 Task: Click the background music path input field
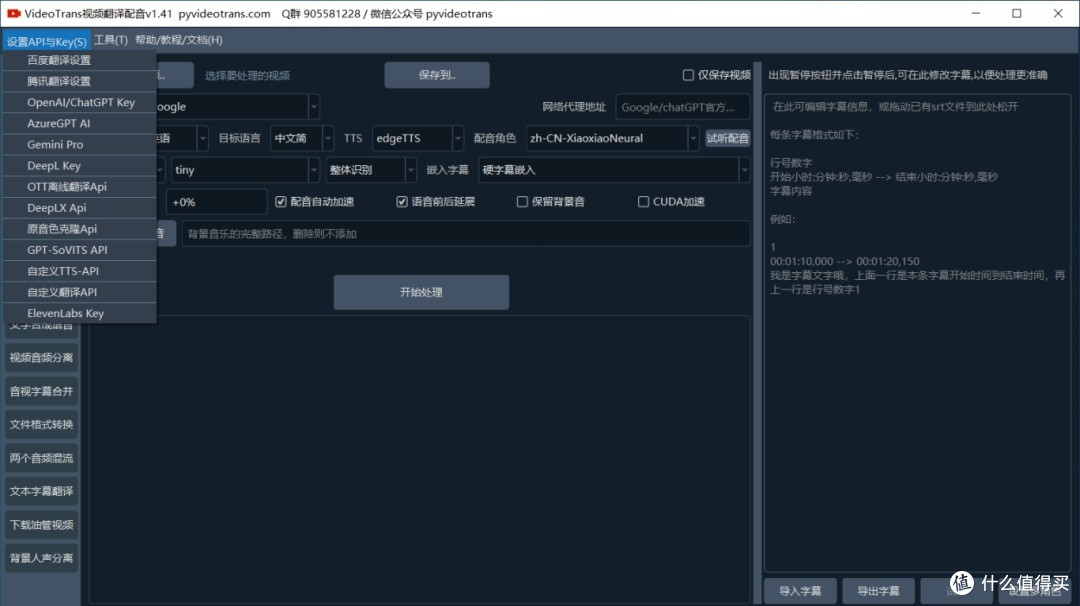(466, 233)
